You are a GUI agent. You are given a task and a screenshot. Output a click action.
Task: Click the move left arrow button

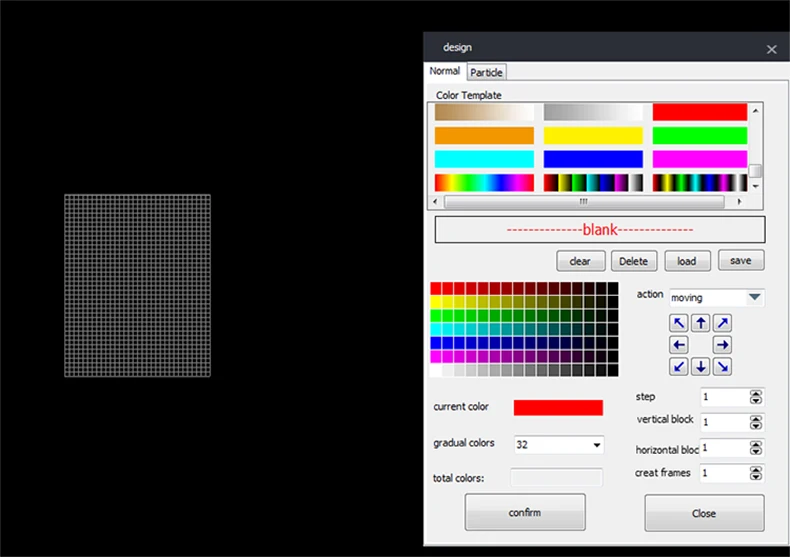point(679,345)
